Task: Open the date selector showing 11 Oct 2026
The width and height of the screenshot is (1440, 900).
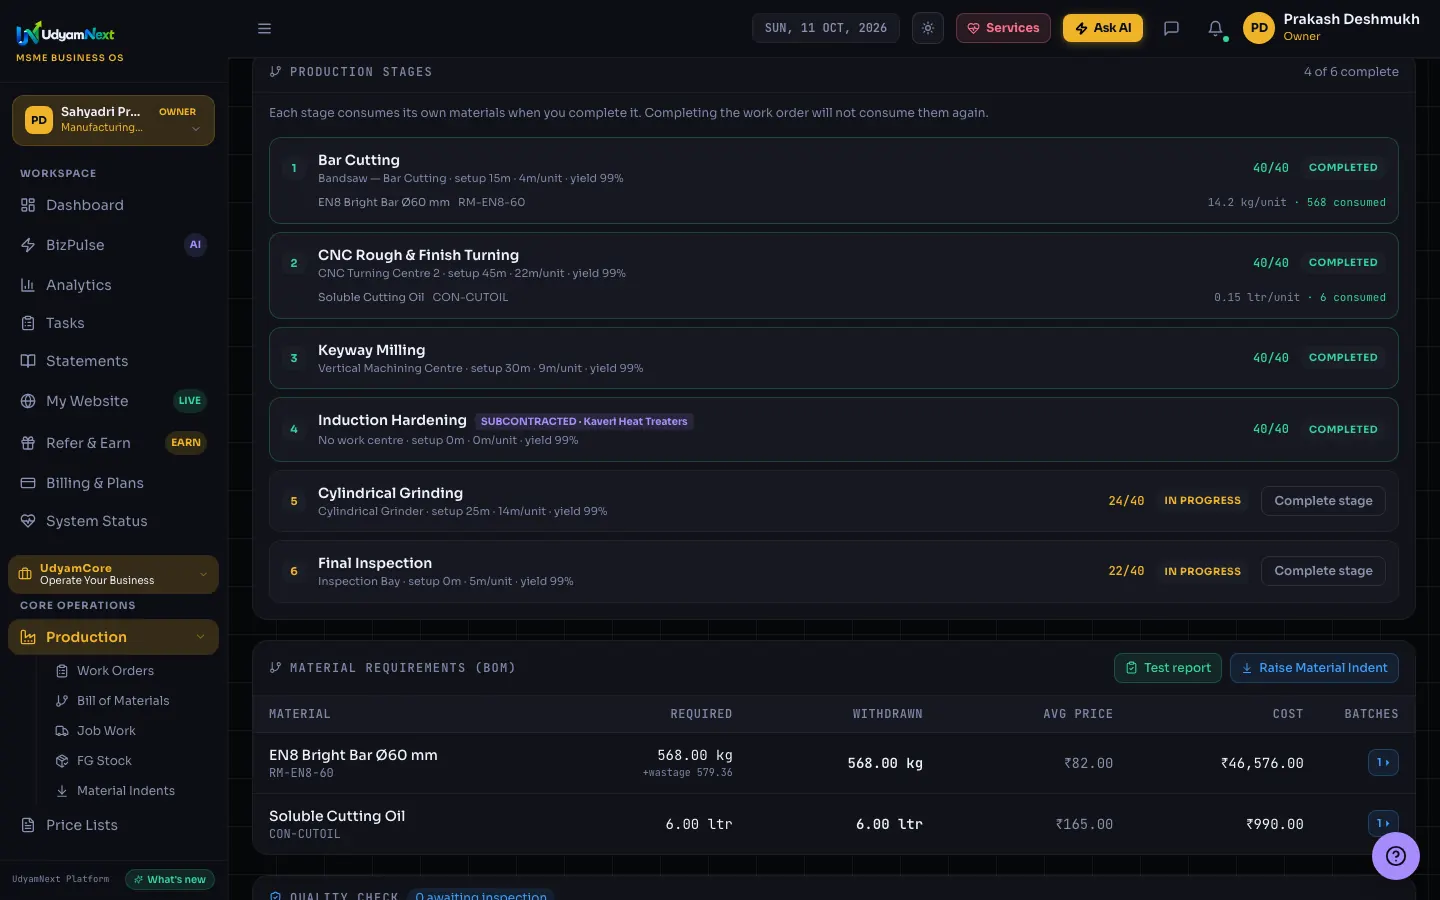Action: click(826, 28)
